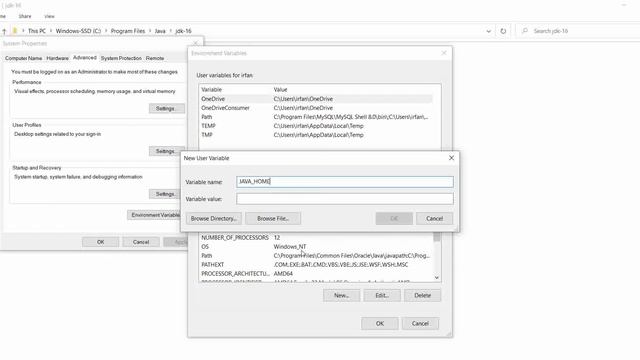The width and height of the screenshot is (640, 360).
Task: Click the system variables scrollbar thumb
Action: (437, 237)
